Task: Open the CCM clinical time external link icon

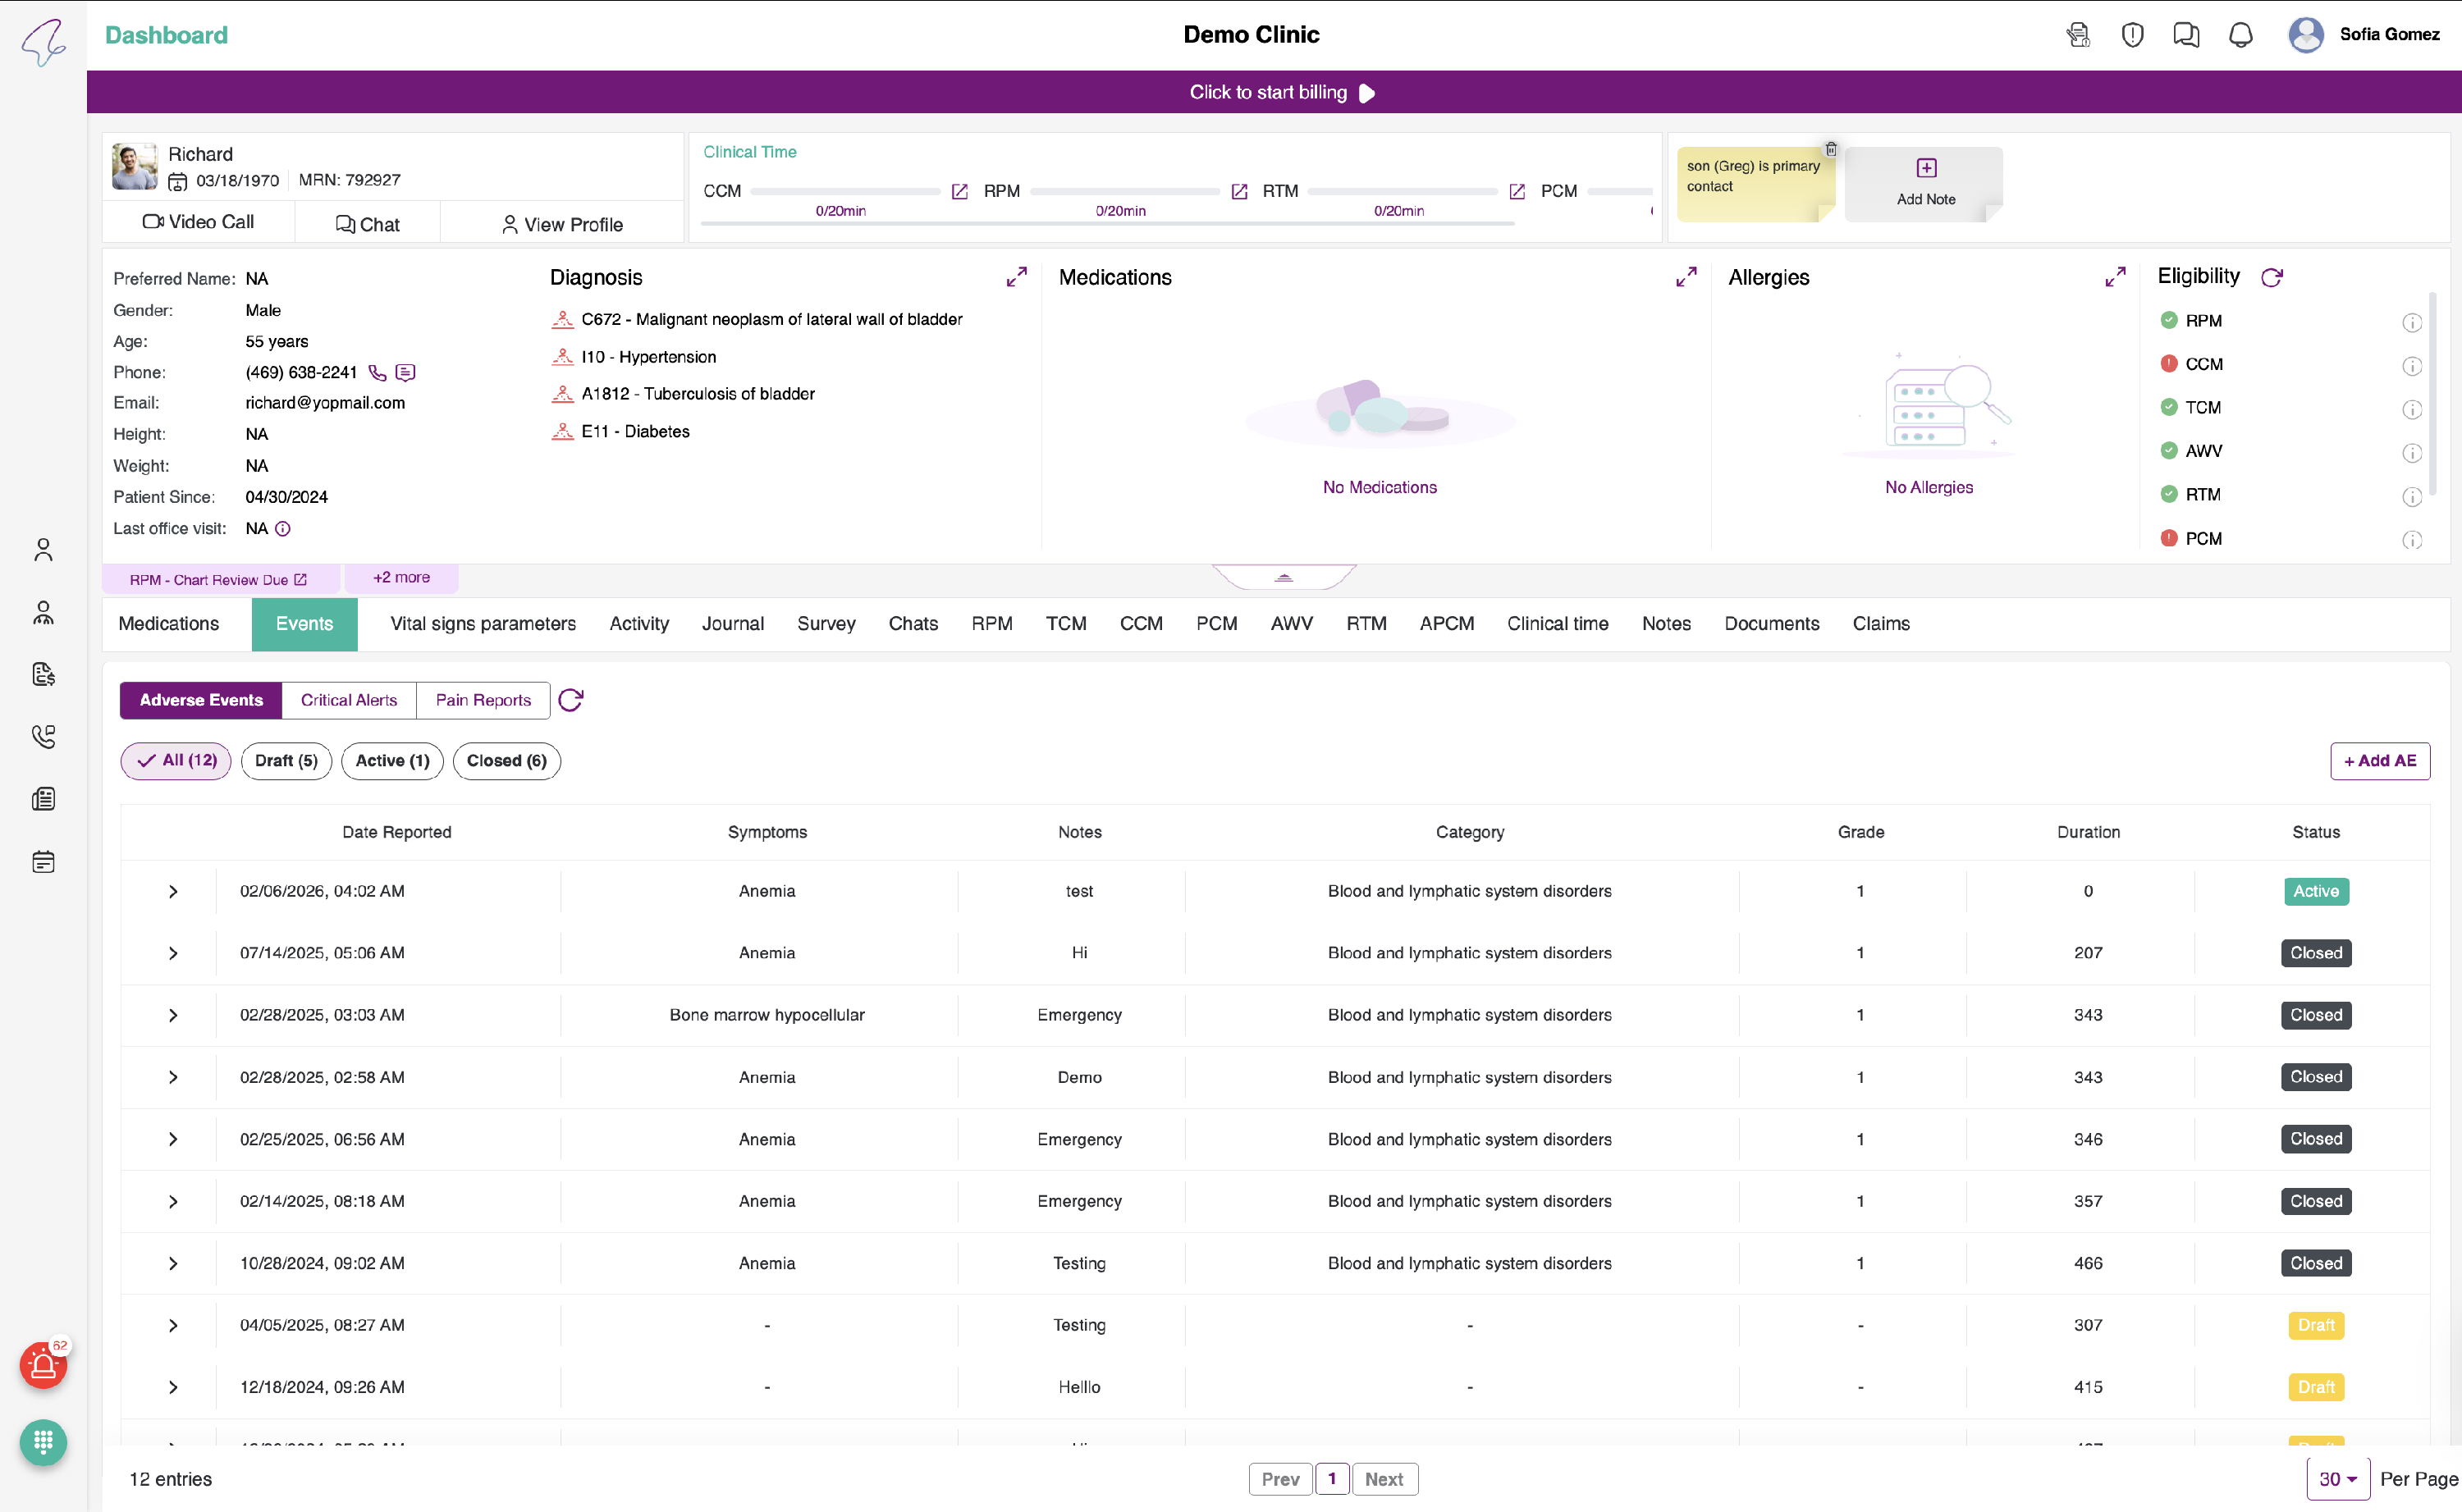Action: pyautogui.click(x=959, y=191)
